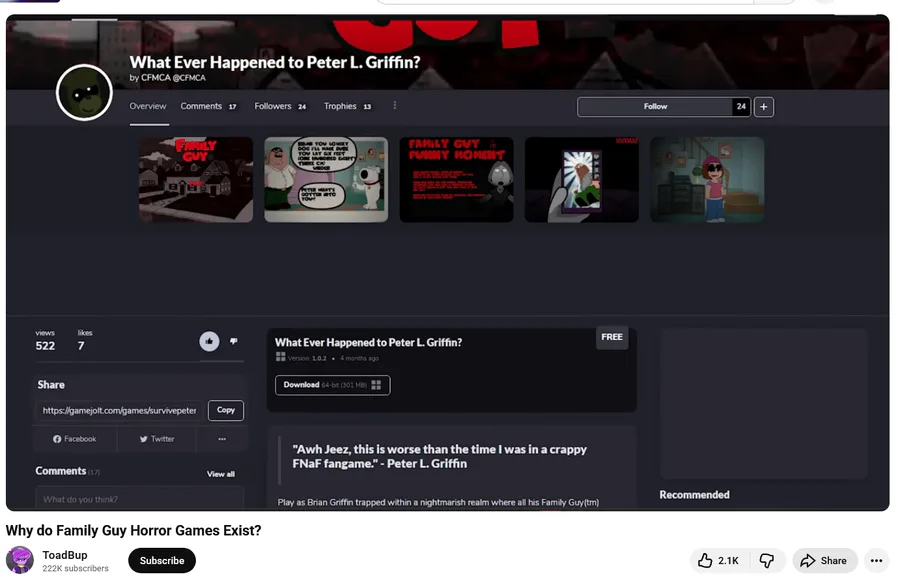Screen dimensions: 900x583
Task: Click the 'Awh Jeez' Peter L. Griffin quote
Action: [439, 456]
